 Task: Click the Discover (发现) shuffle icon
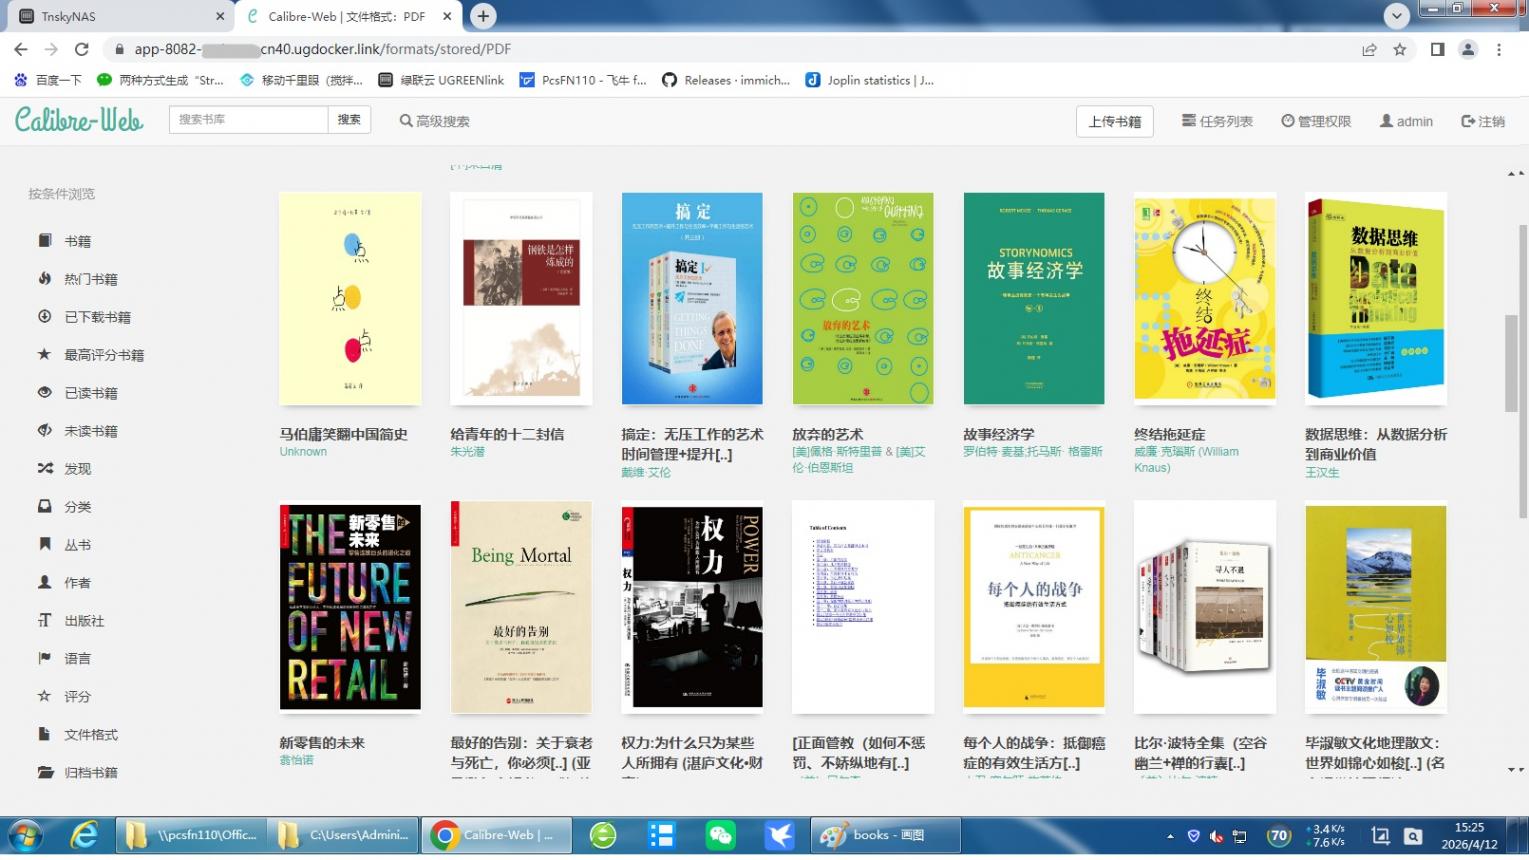tap(45, 469)
